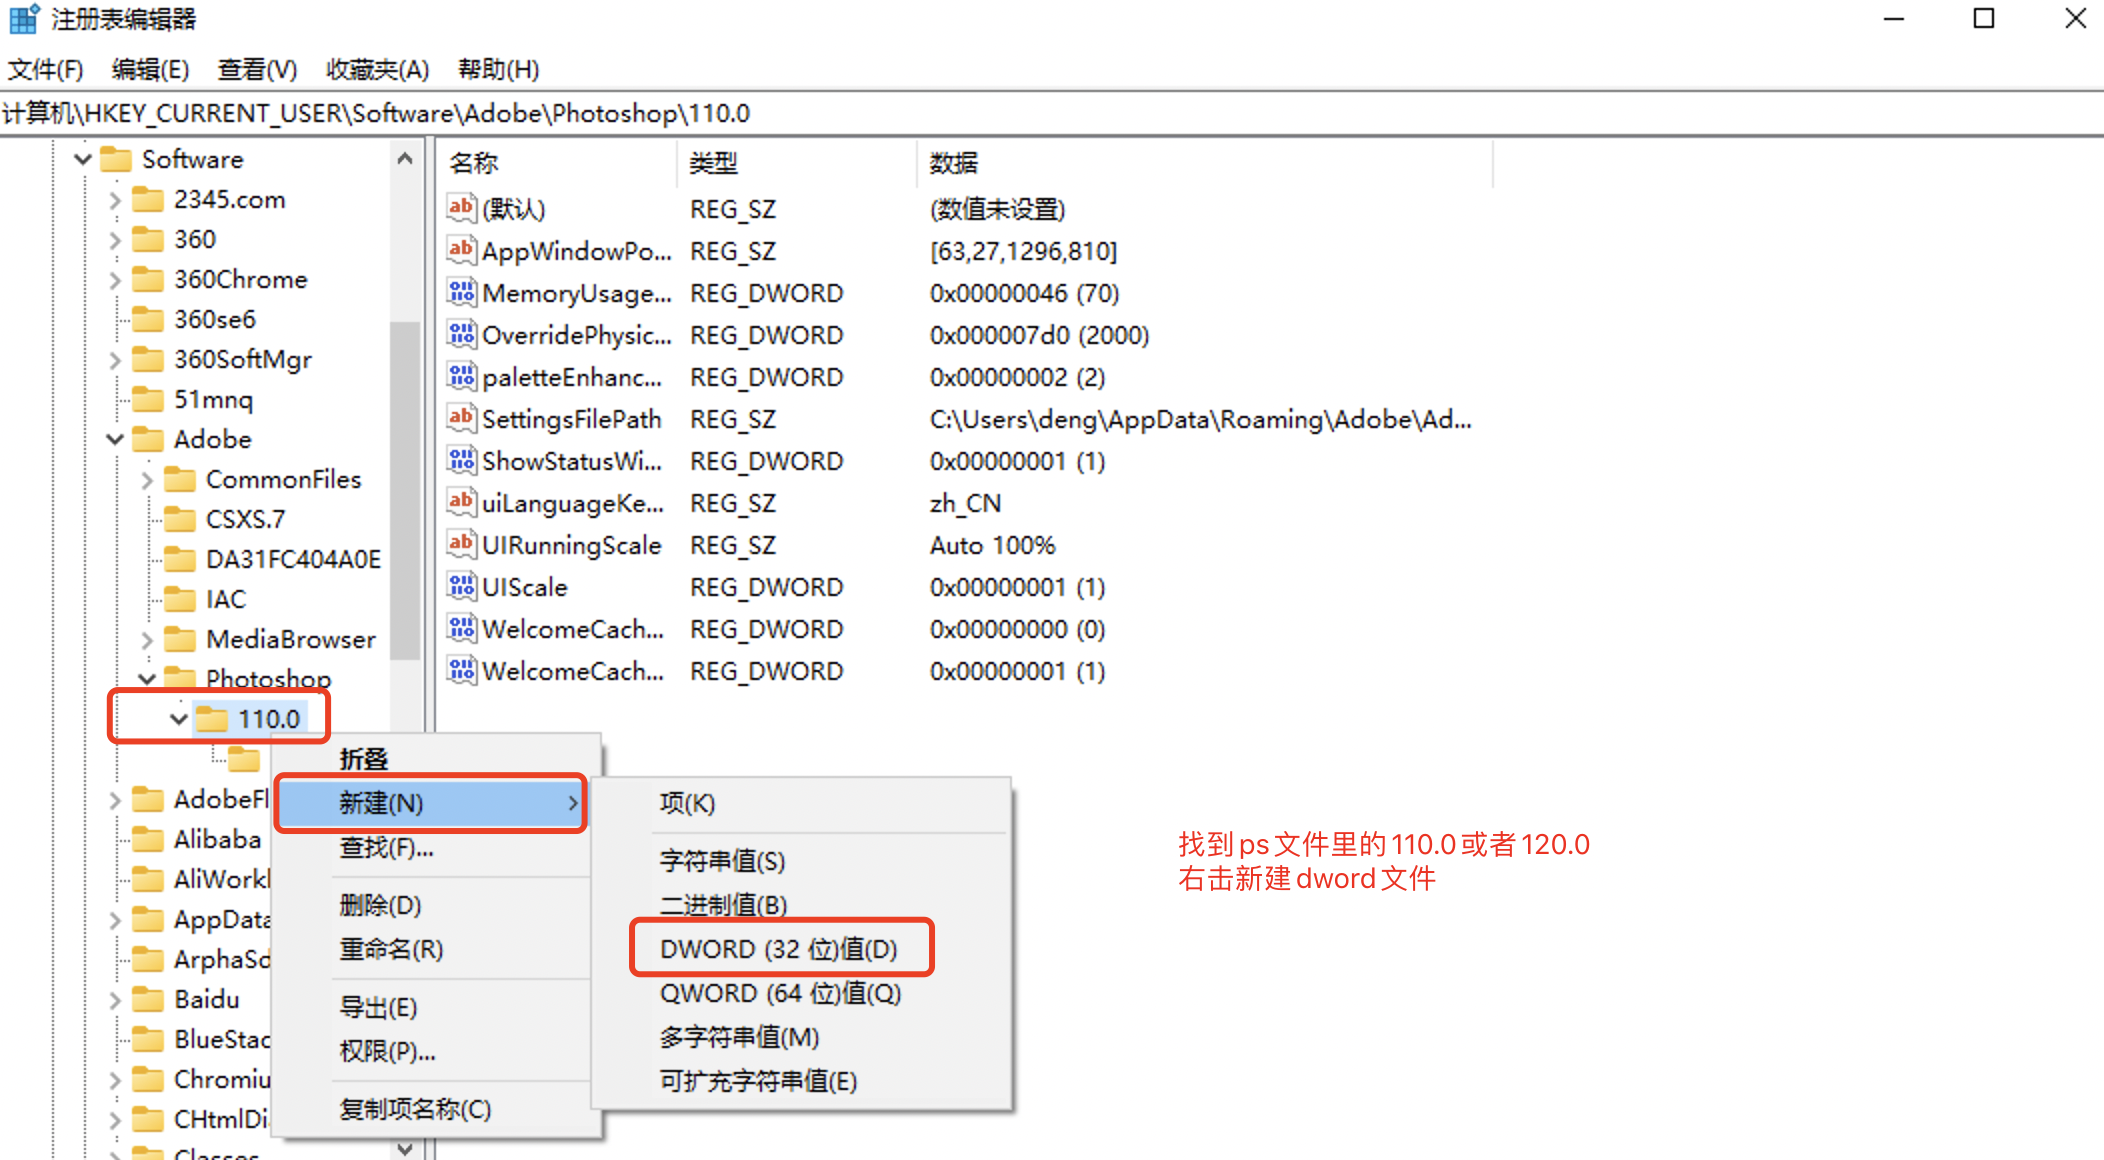Click the Registry Editor icon in title bar
The height and width of the screenshot is (1160, 2104).
21,19
